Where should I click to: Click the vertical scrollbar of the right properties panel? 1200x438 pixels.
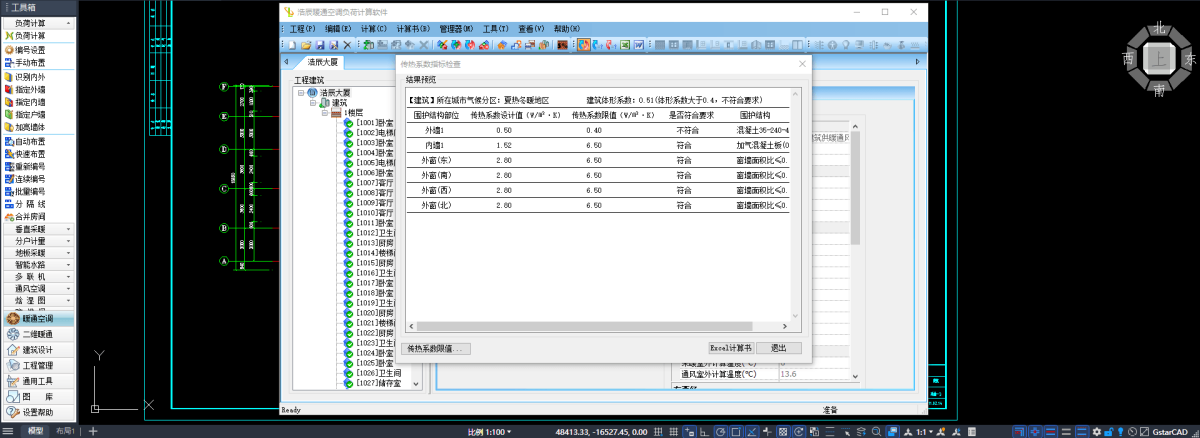point(855,190)
